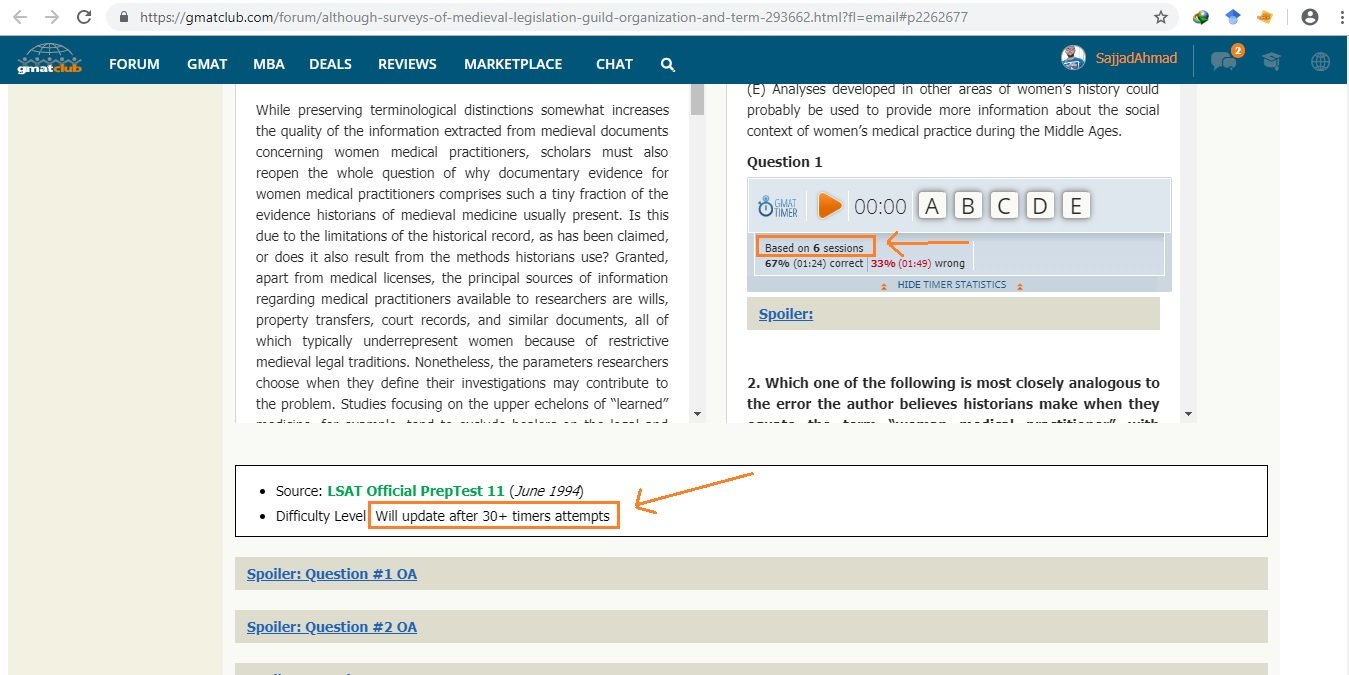
Task: Select answer choice A in timer
Action: (932, 206)
